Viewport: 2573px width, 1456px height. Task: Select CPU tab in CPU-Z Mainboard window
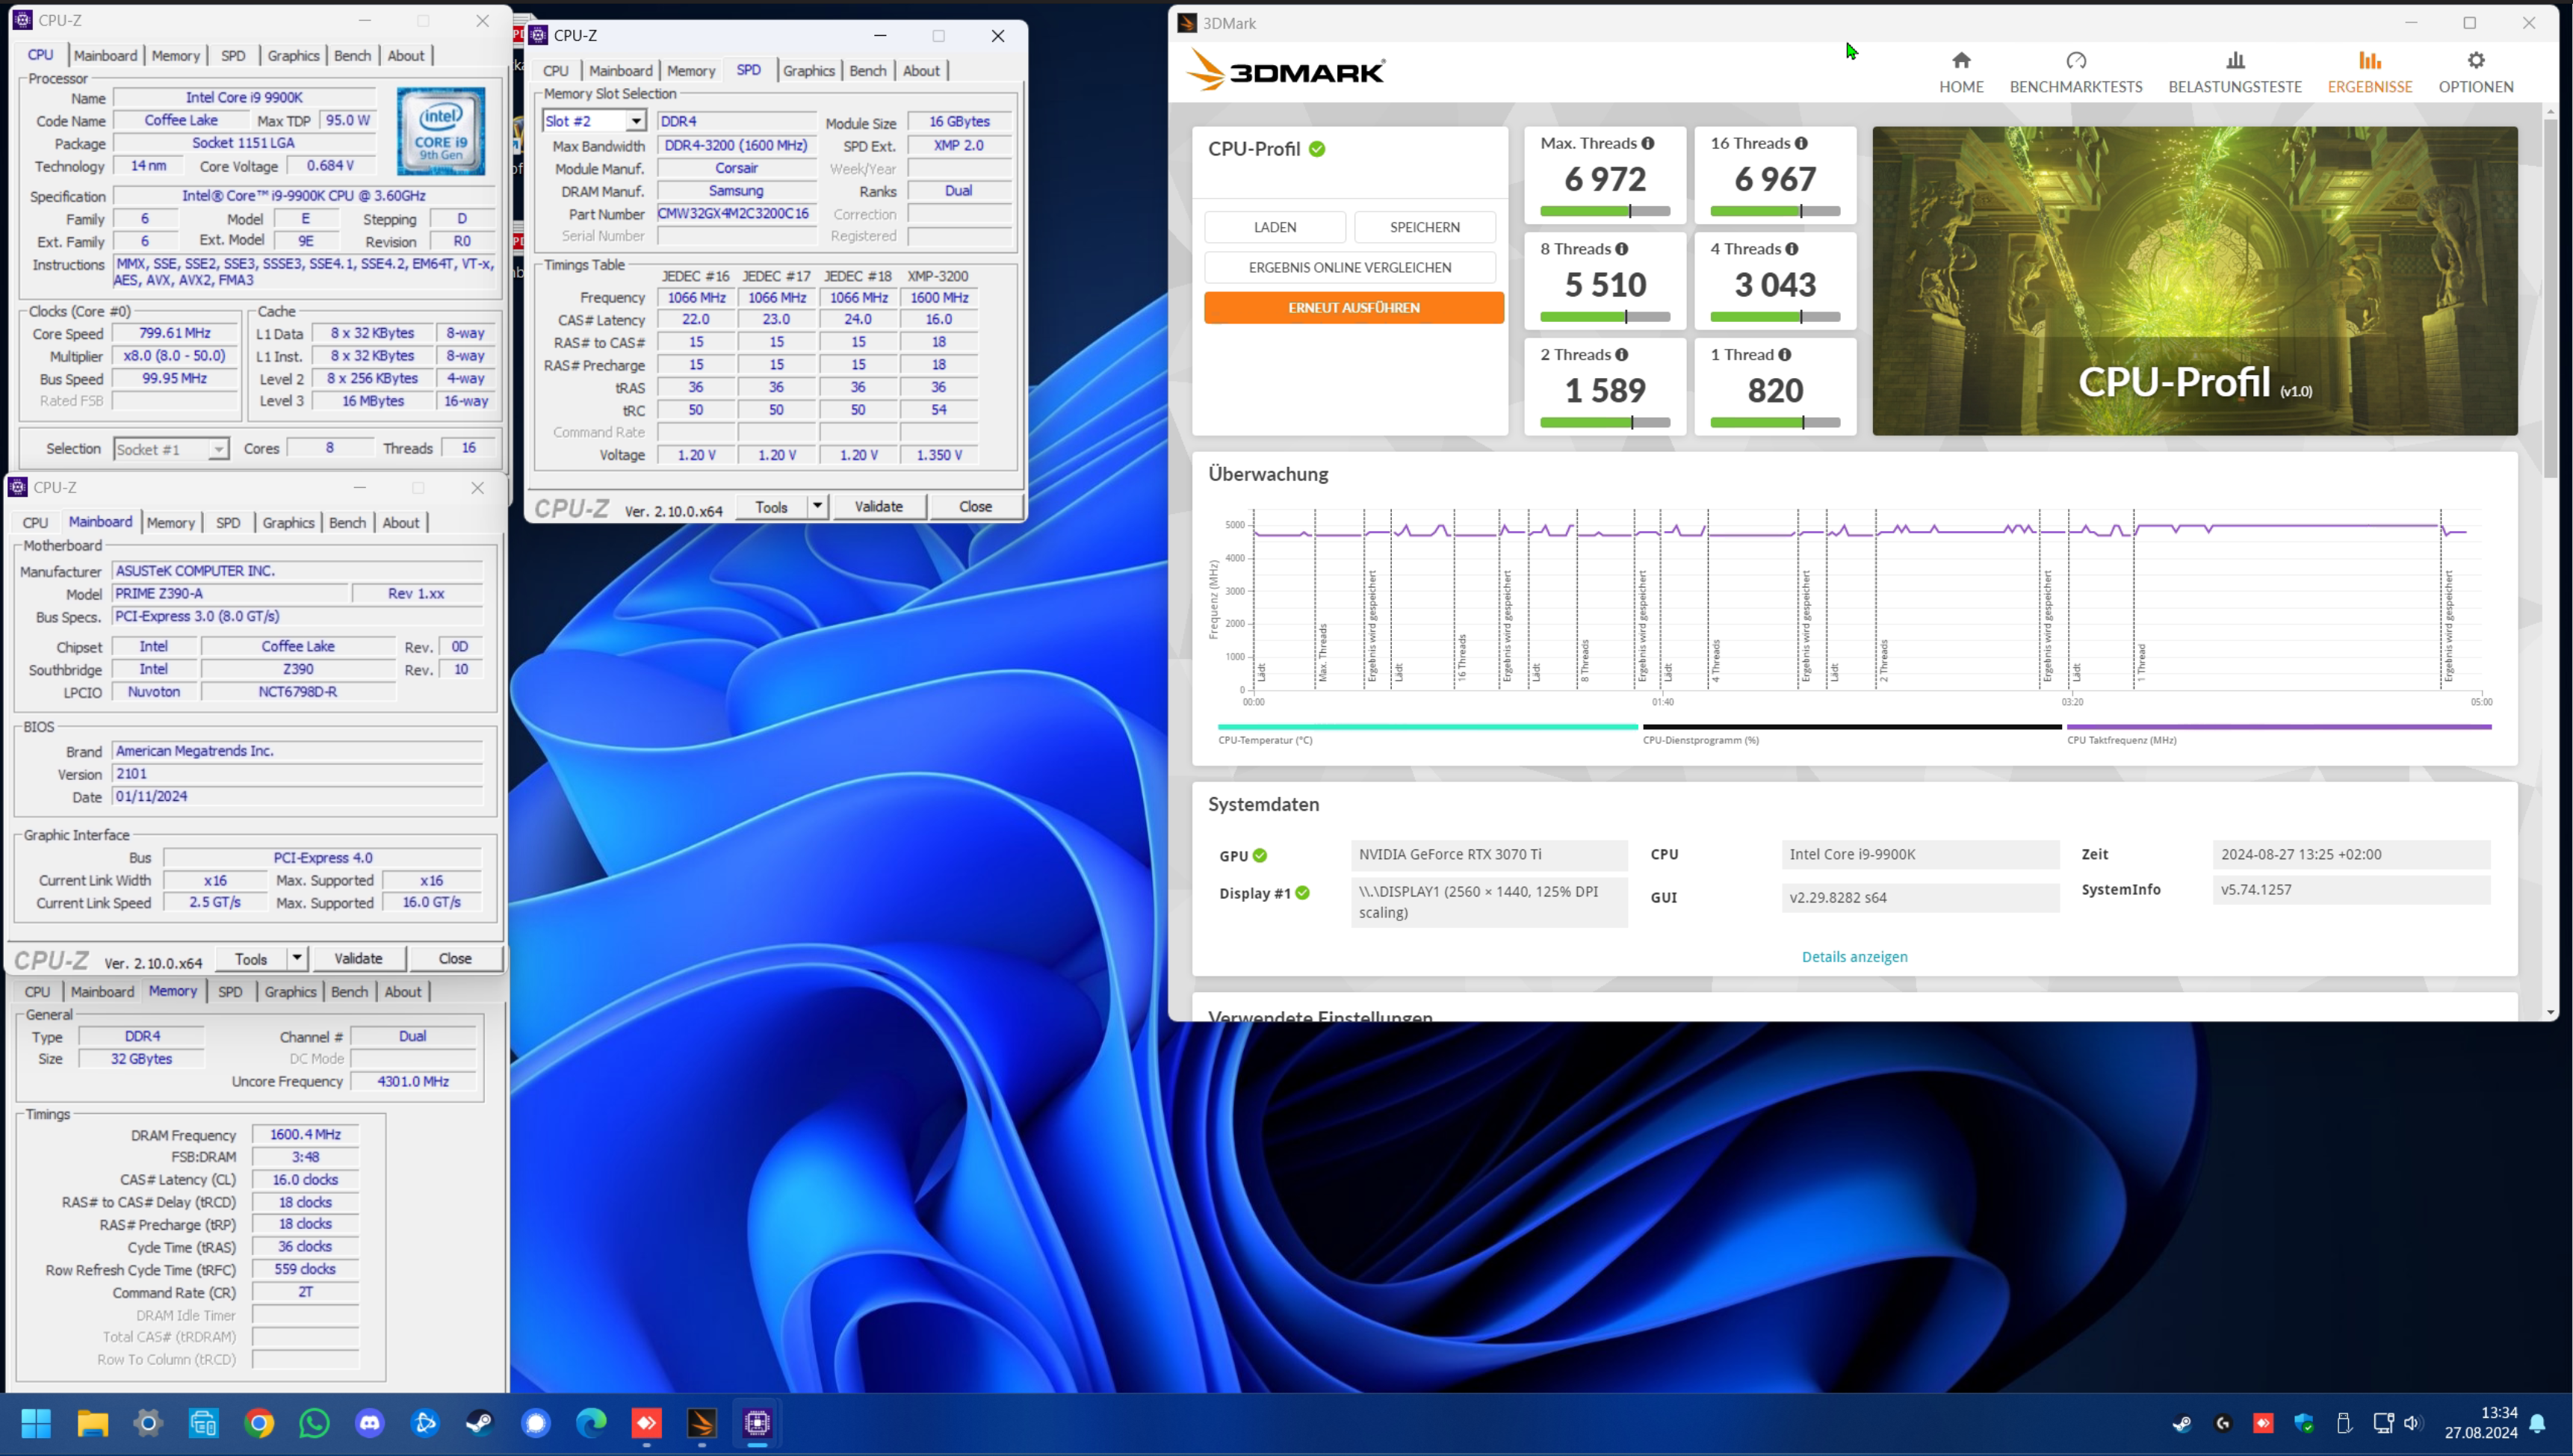(35, 523)
